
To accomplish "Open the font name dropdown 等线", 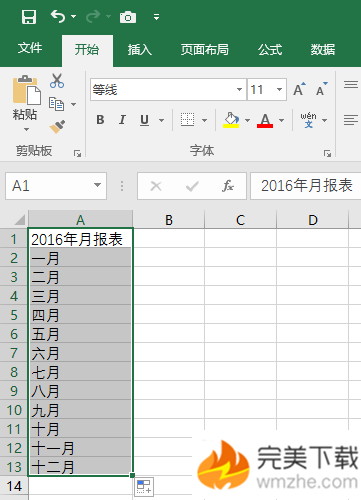I will pos(239,89).
